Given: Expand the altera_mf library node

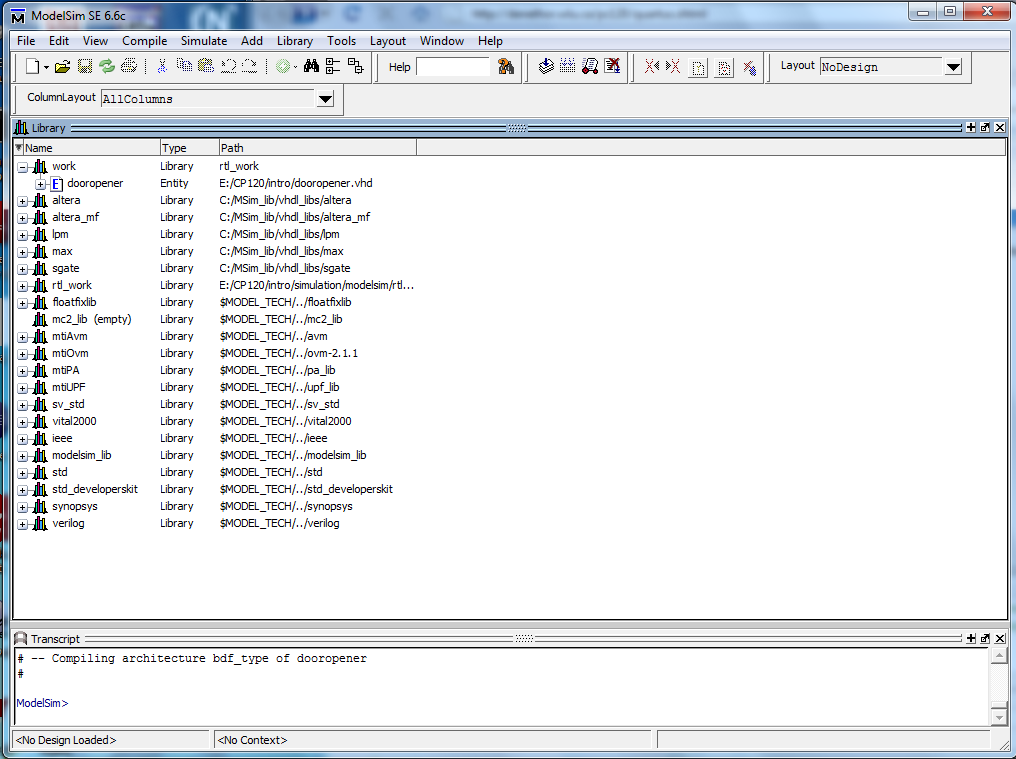Looking at the screenshot, I should (23, 218).
